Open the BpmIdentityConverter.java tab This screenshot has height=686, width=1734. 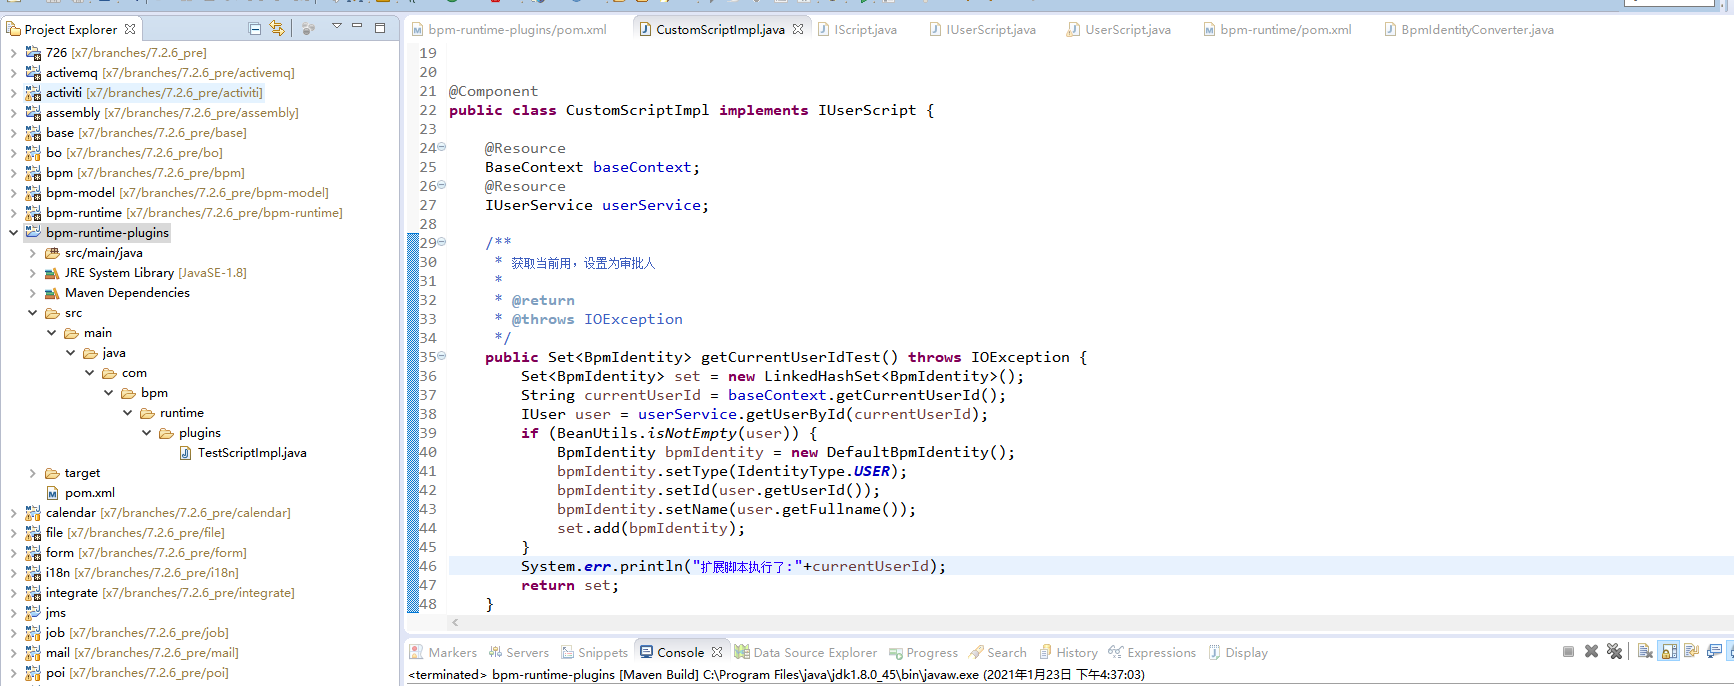[1476, 30]
